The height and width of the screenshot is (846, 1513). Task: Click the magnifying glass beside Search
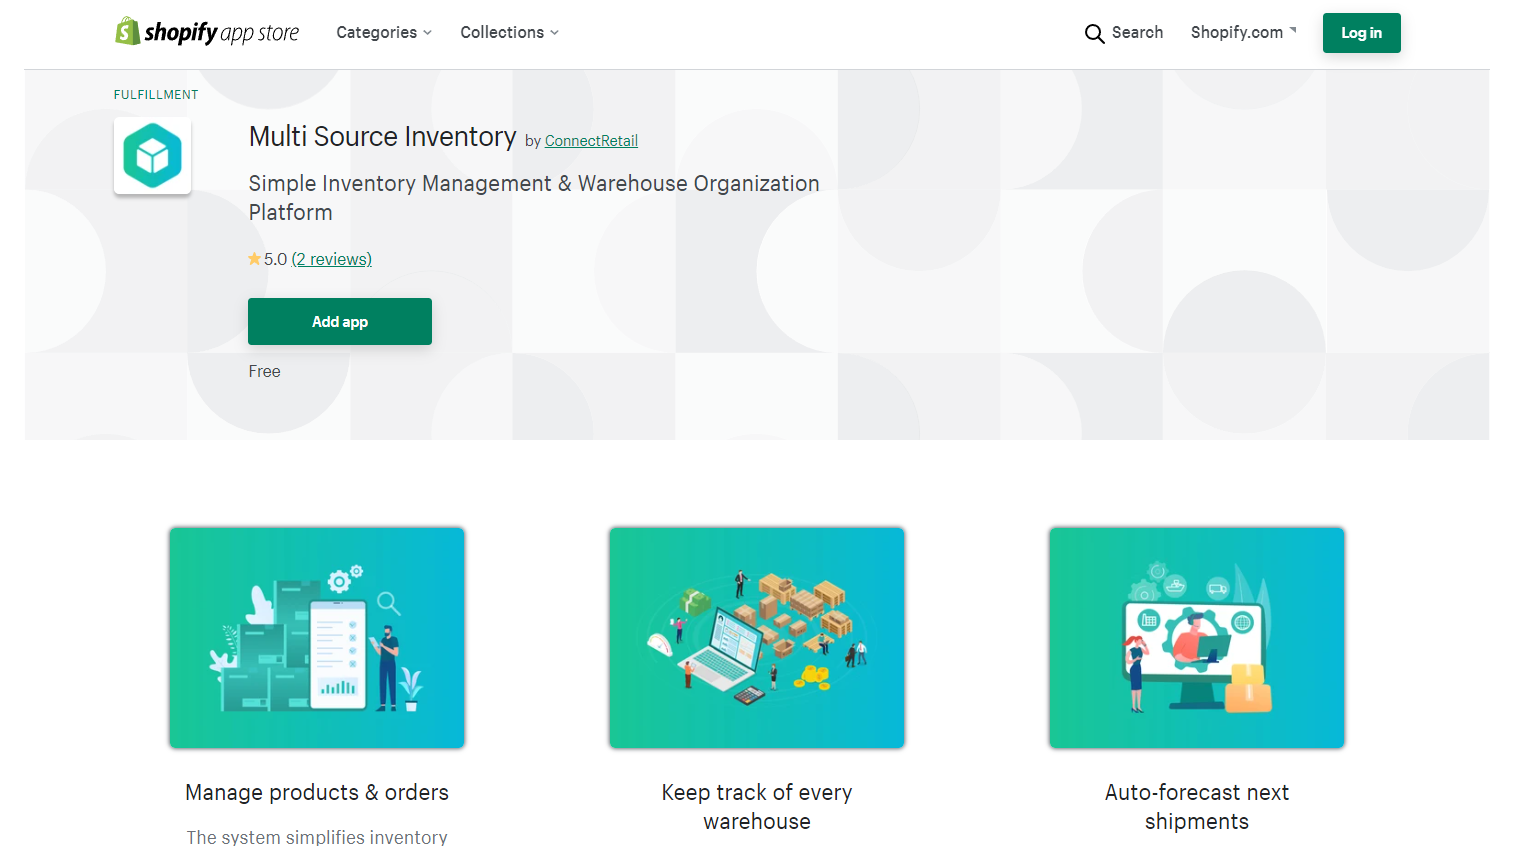[x=1095, y=33]
